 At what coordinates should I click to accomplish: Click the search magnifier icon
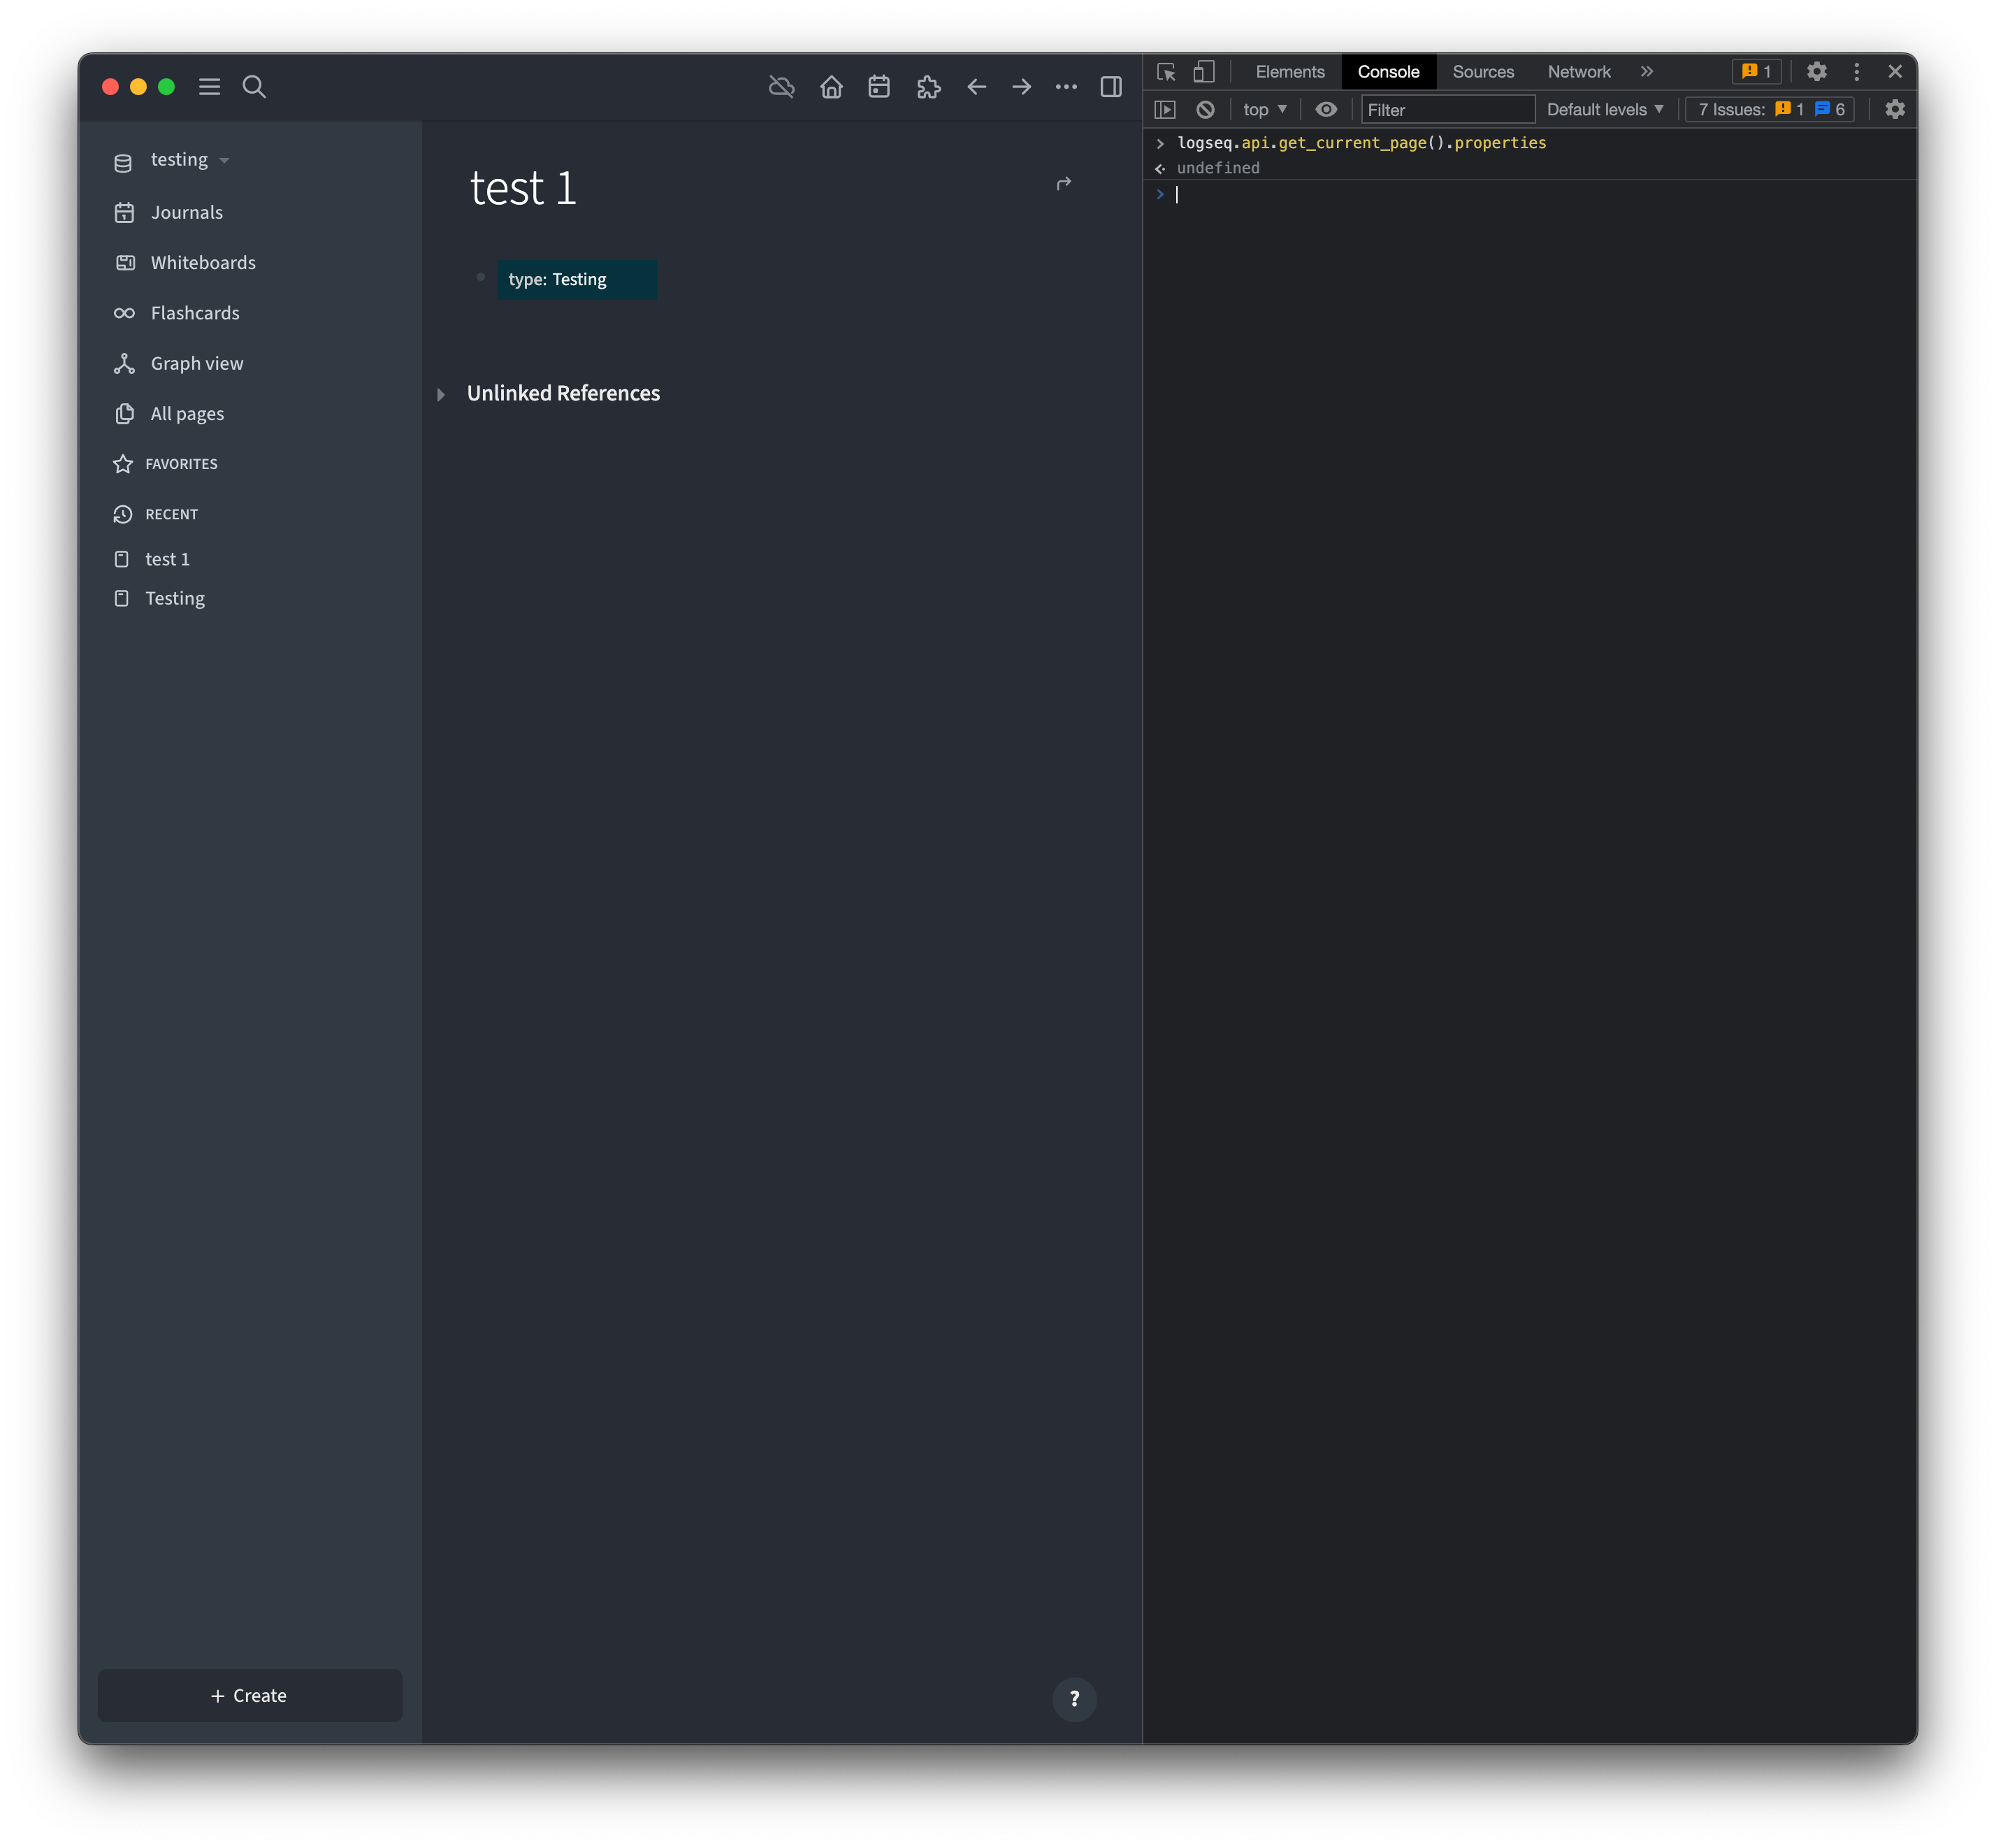(x=254, y=87)
